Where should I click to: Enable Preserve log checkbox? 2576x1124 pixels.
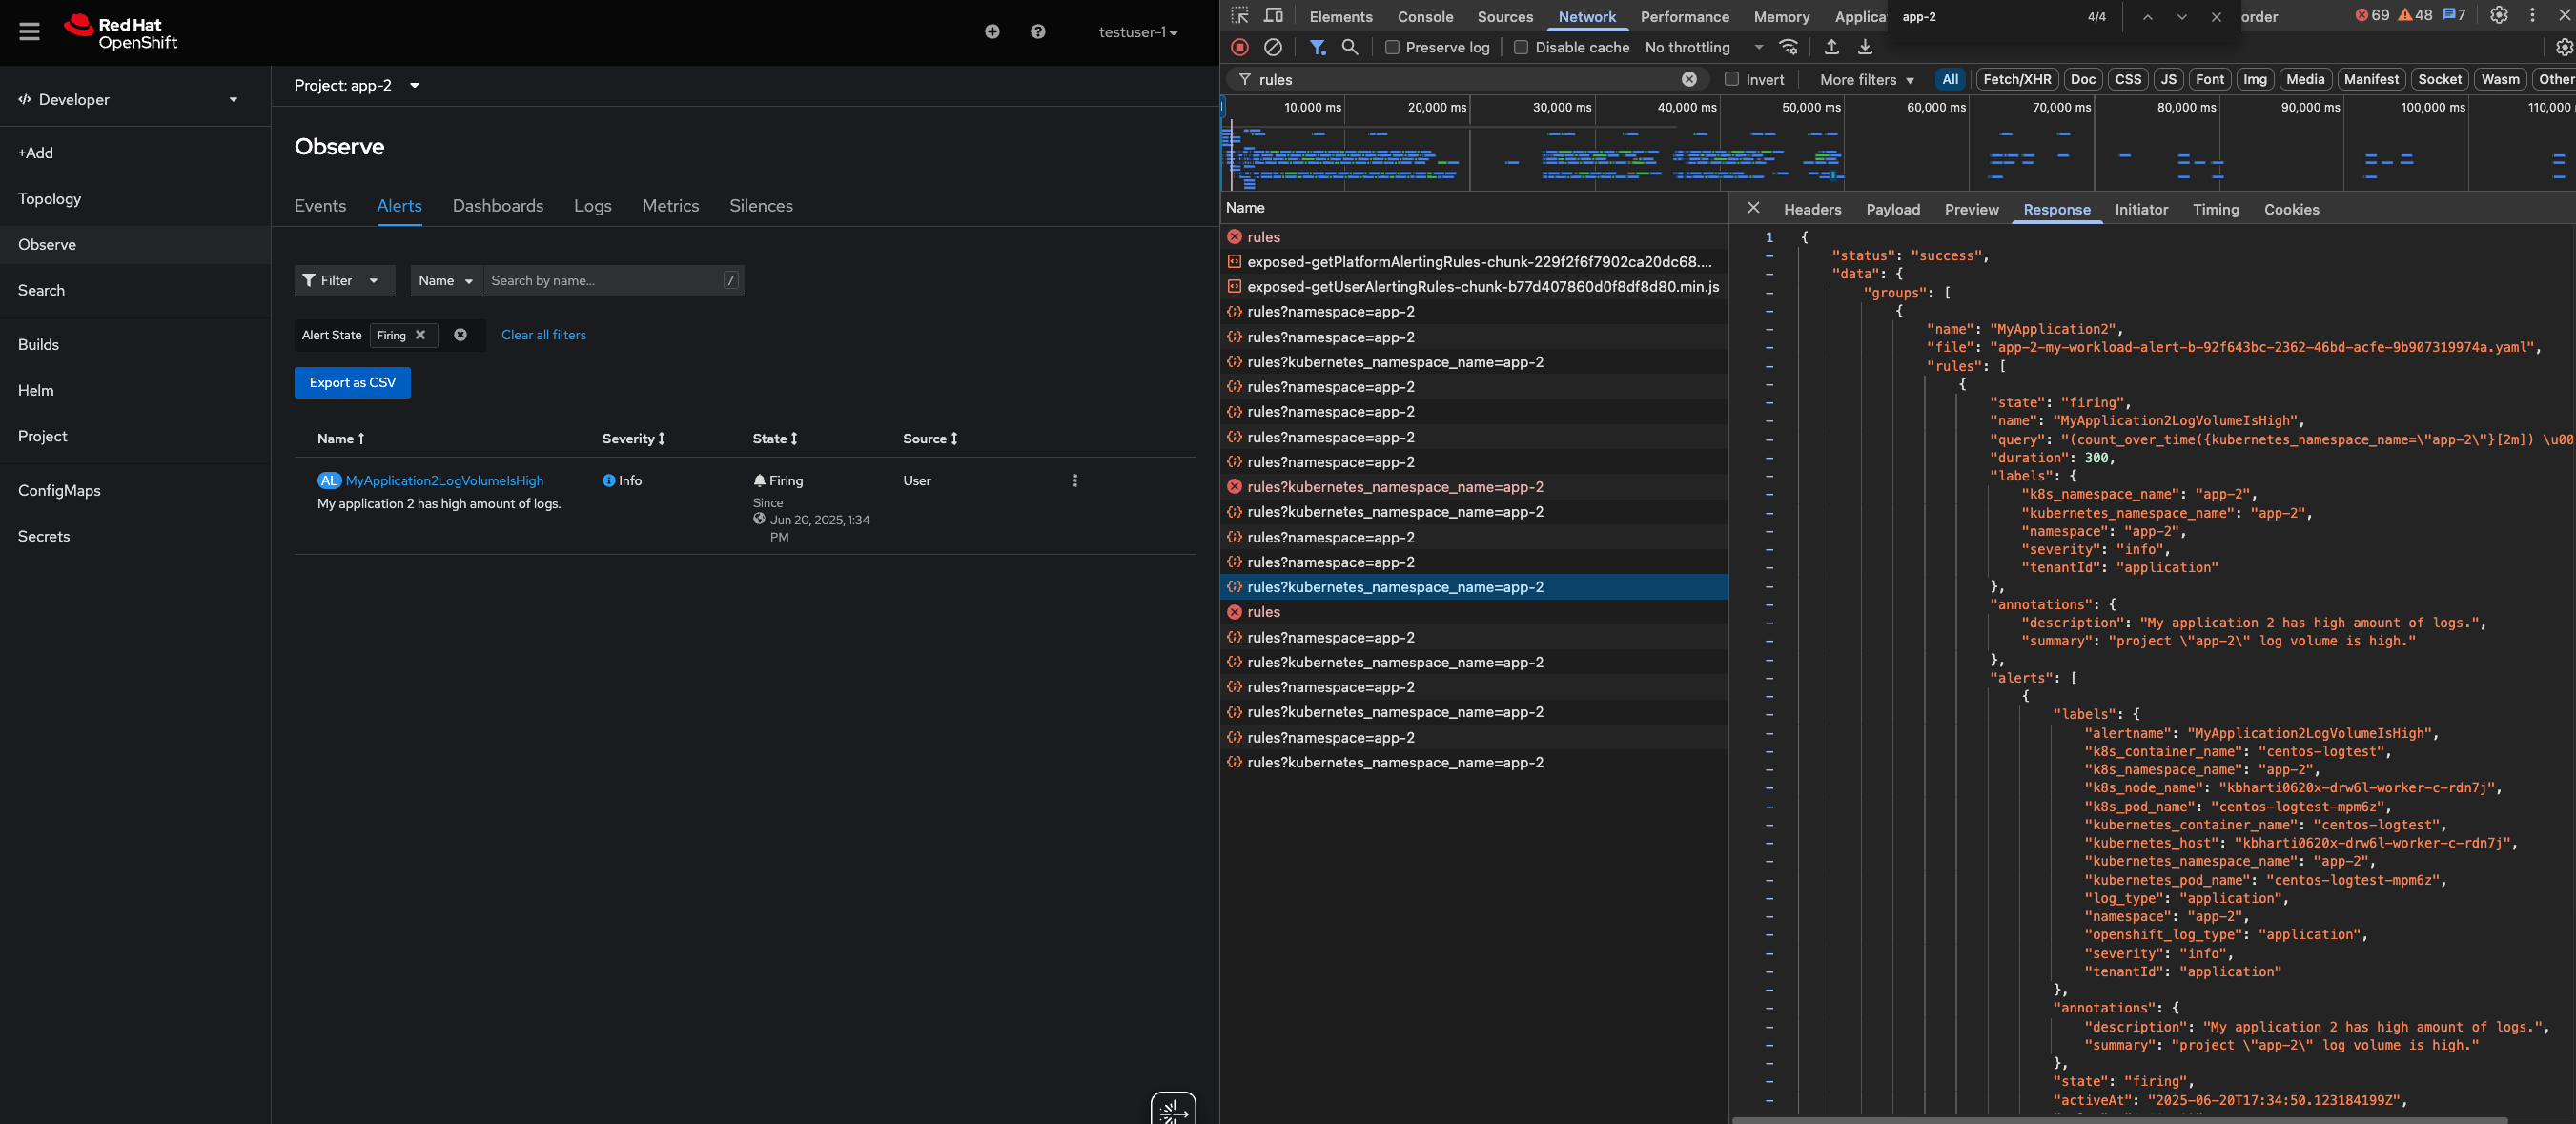tap(1391, 47)
